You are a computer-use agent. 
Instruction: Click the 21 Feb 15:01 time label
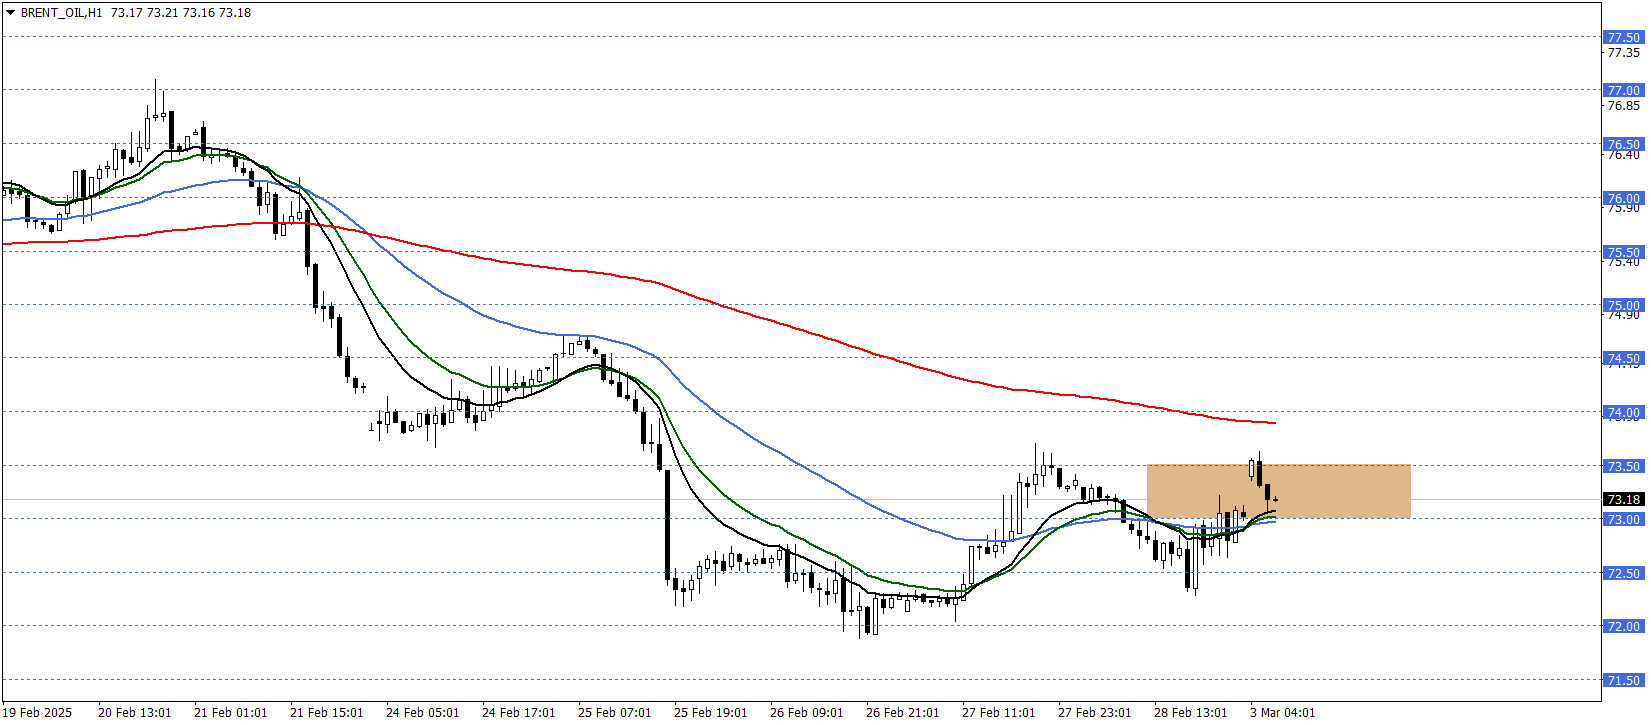tap(327, 713)
